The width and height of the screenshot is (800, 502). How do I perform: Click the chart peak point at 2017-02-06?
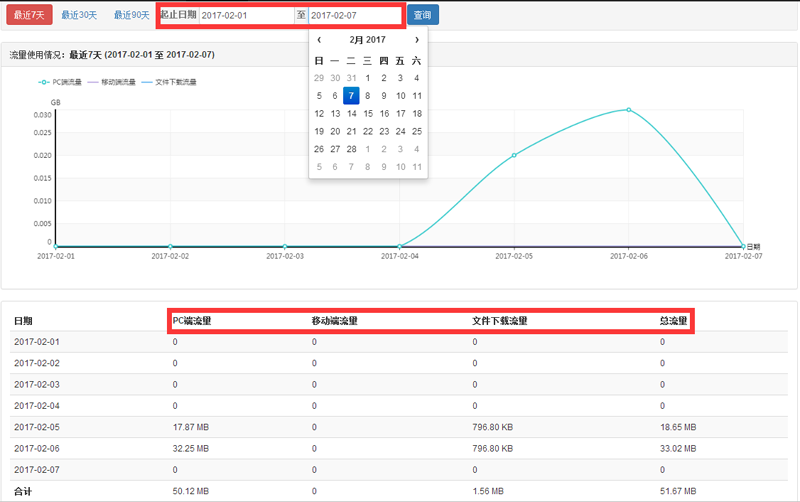point(628,109)
